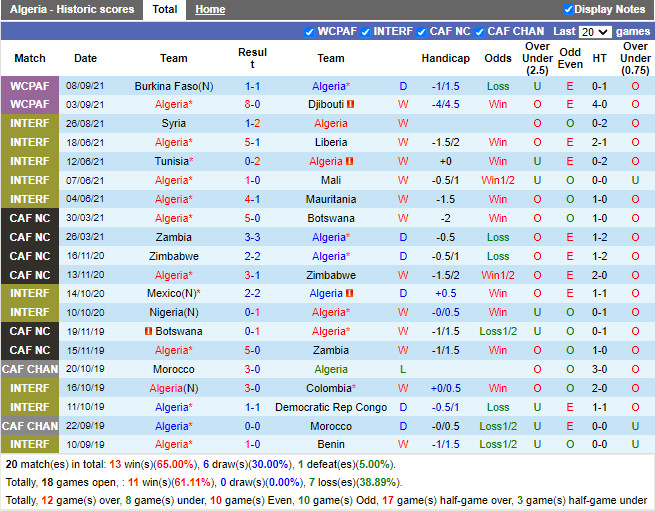Uncheck the INTERF competition filter
Screen dimensions: 655x511
[x=366, y=32]
